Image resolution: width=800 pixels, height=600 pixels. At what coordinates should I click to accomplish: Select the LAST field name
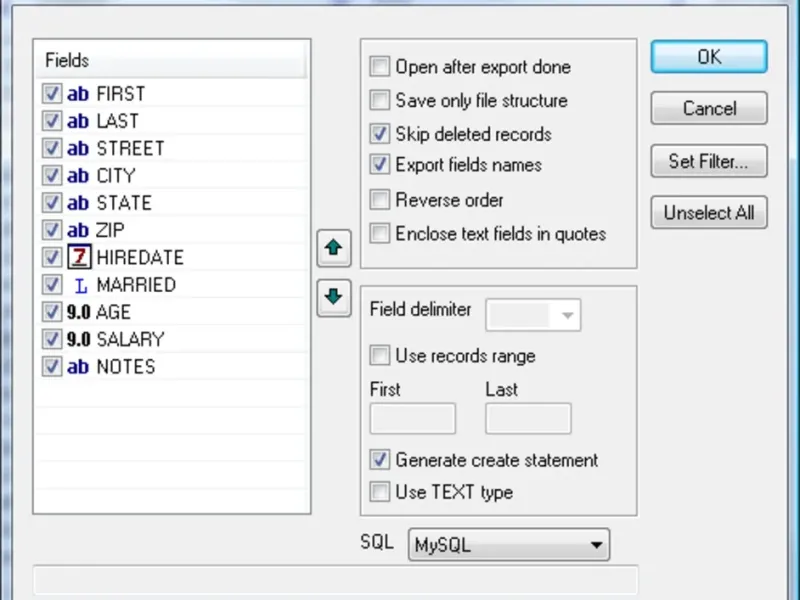(117, 121)
